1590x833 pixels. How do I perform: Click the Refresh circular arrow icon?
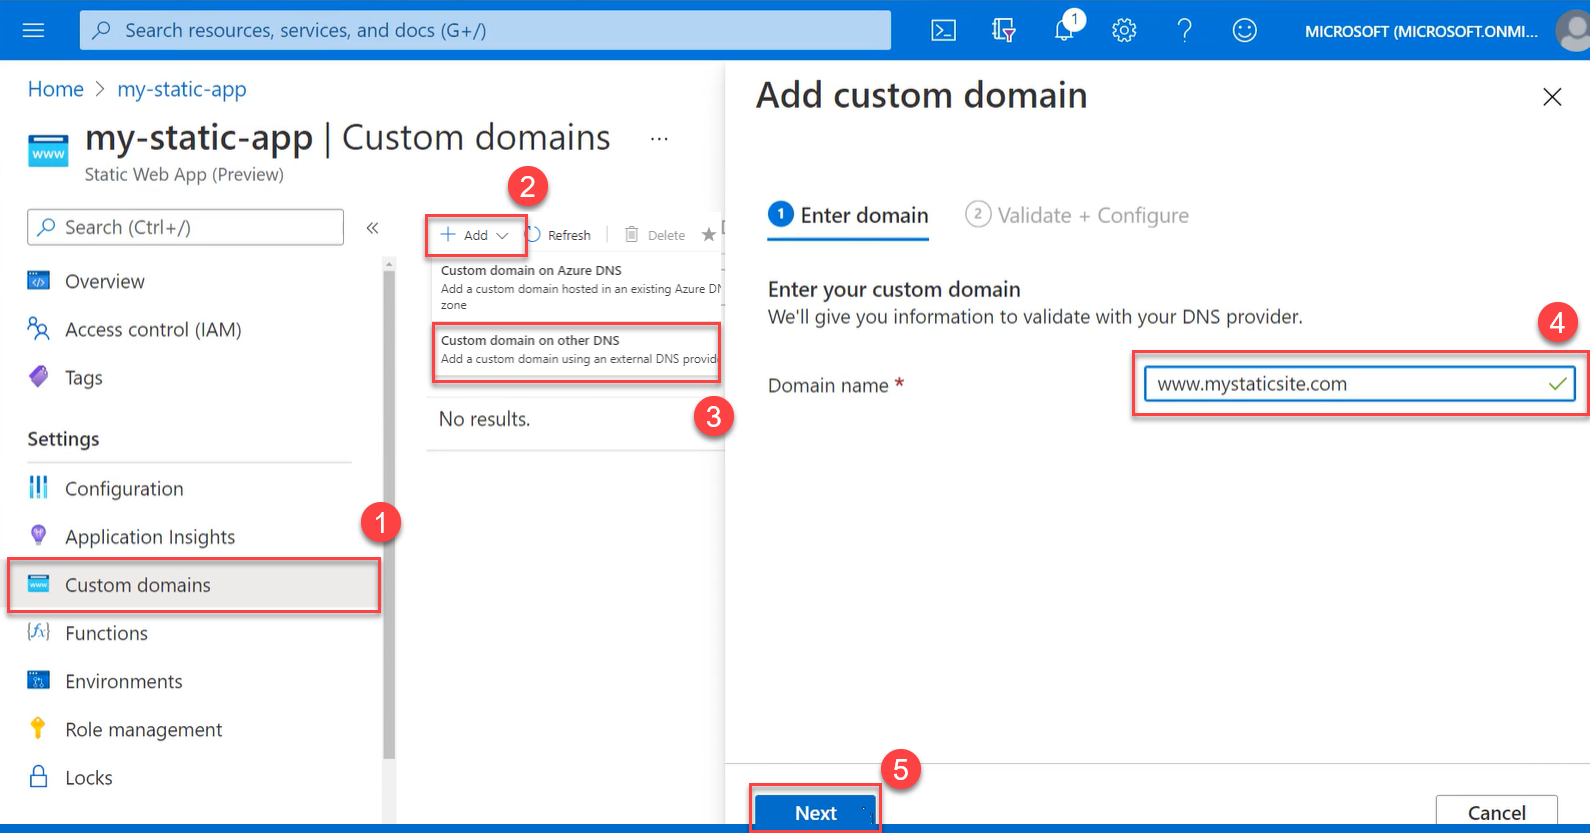click(533, 235)
